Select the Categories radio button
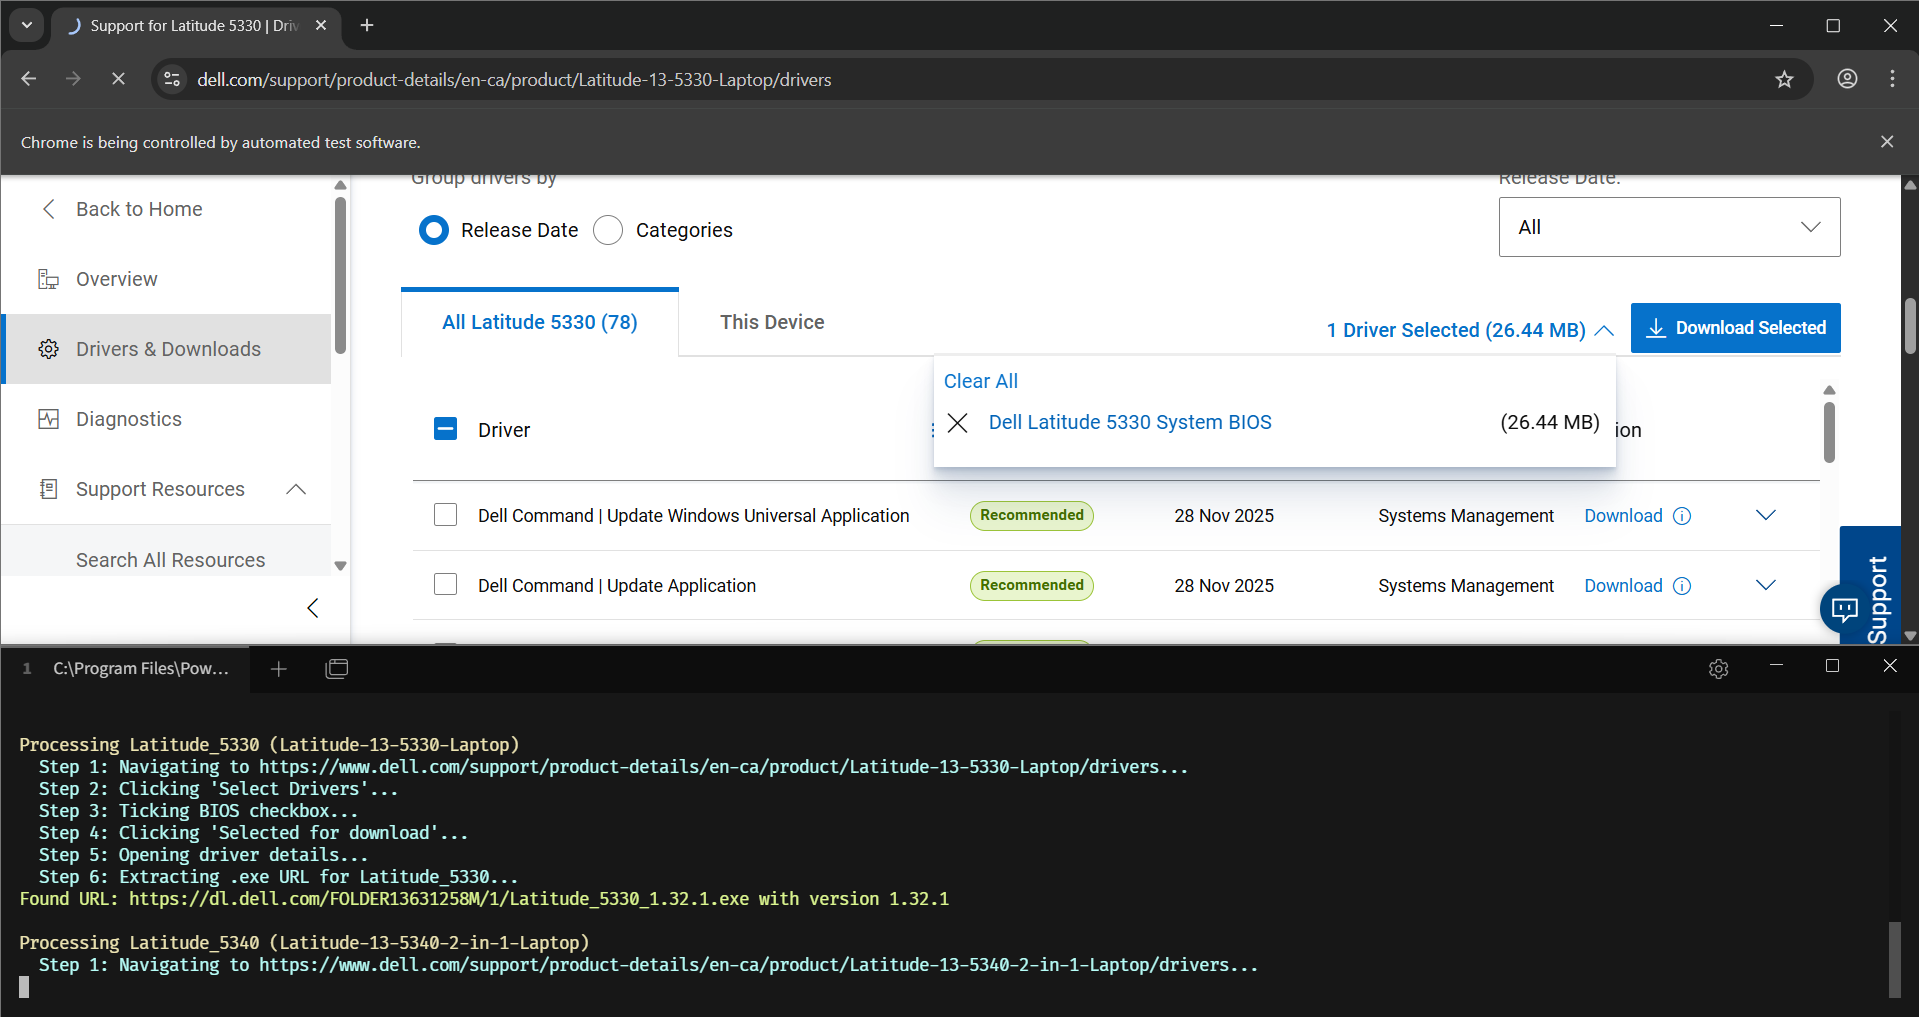 pyautogui.click(x=608, y=230)
